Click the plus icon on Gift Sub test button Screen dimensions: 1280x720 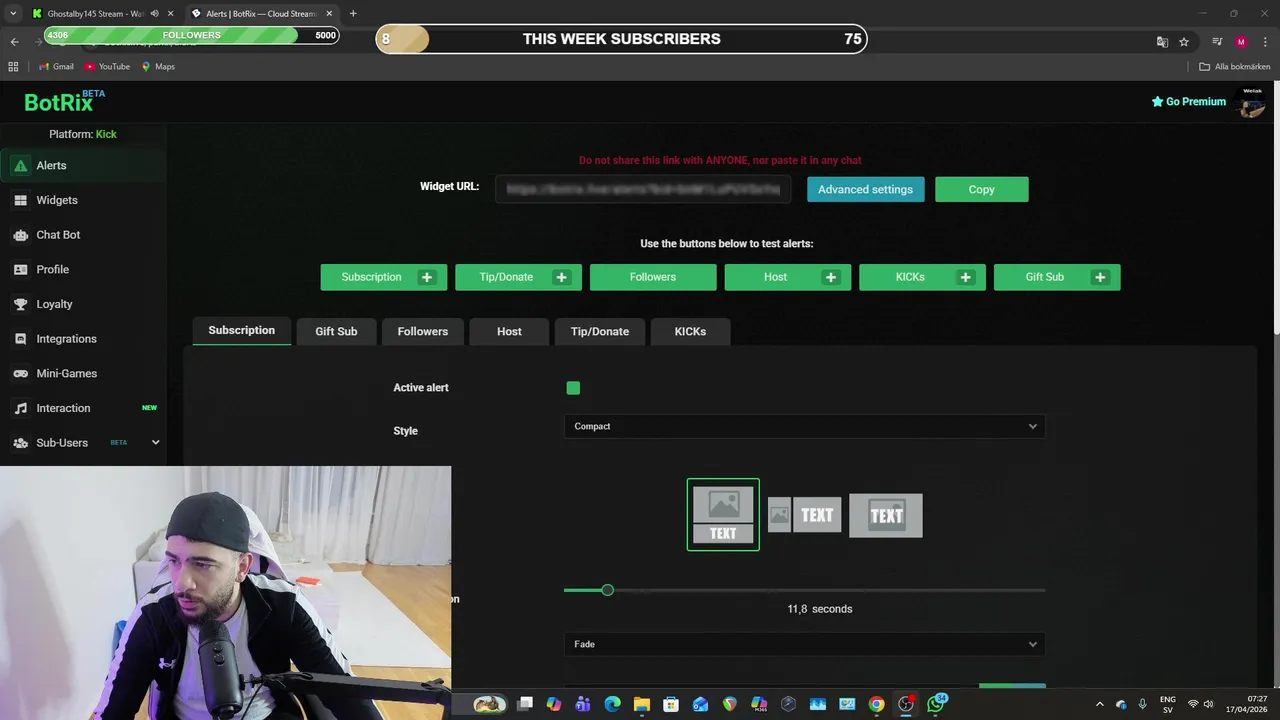(1100, 277)
